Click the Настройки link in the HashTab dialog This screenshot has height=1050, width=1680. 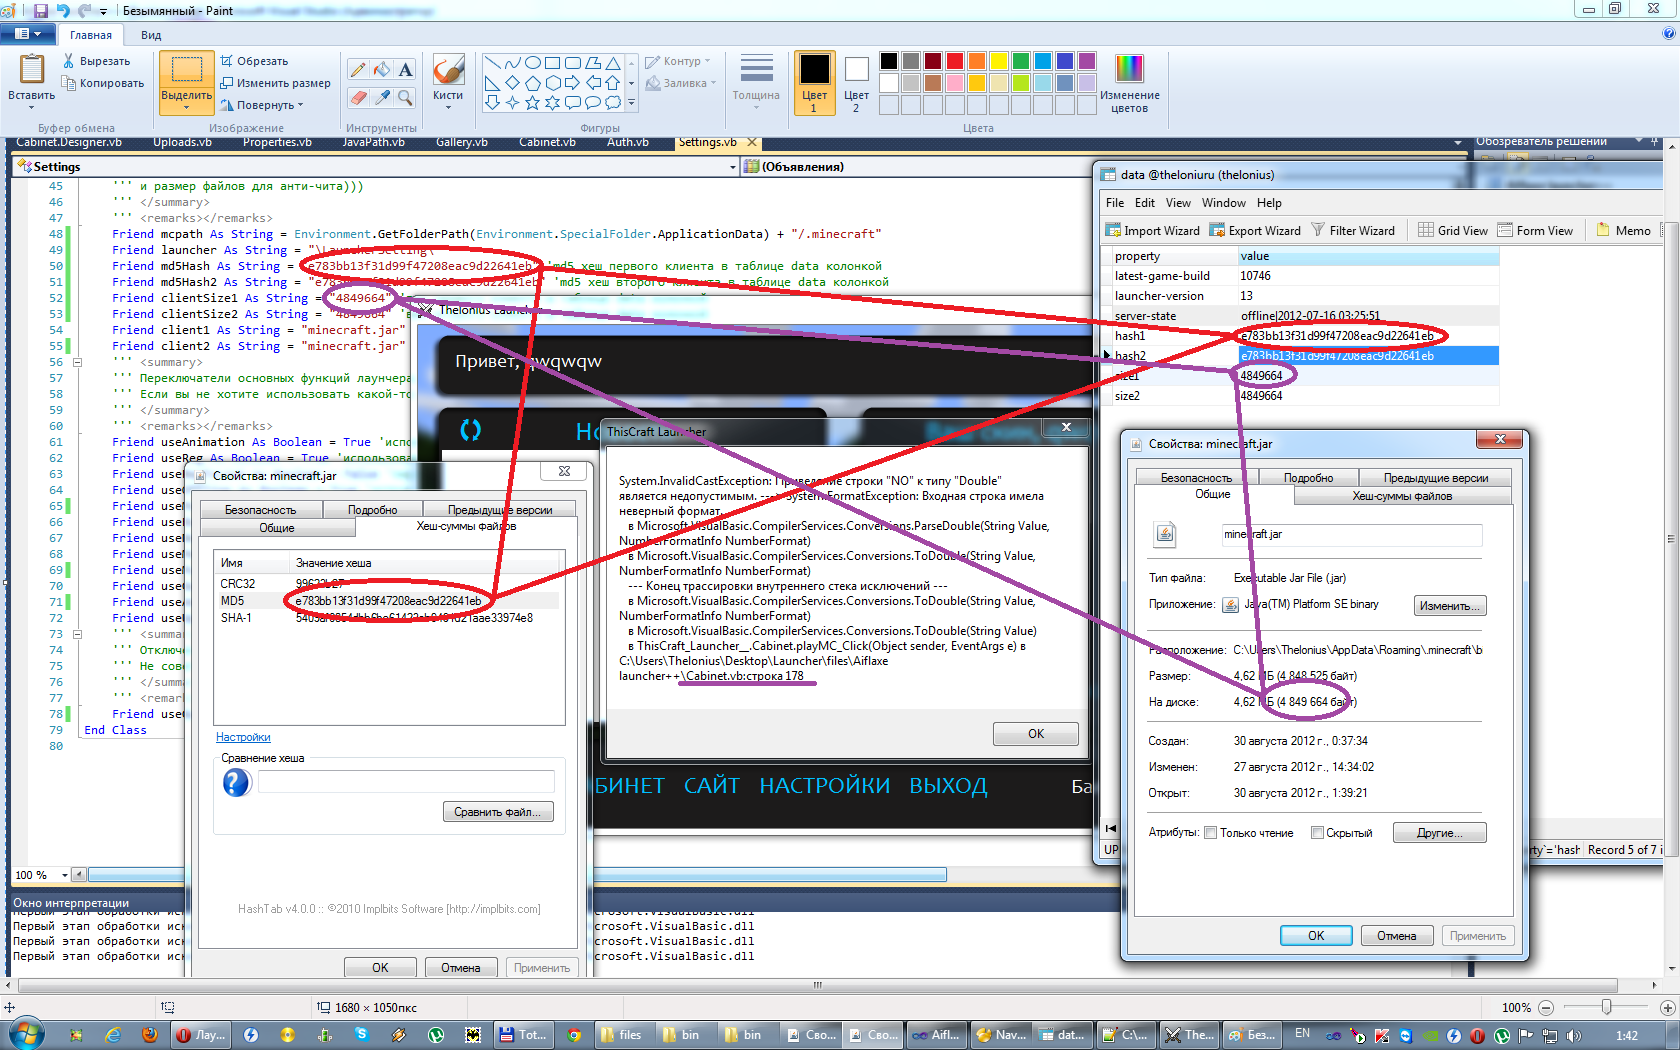coord(243,737)
